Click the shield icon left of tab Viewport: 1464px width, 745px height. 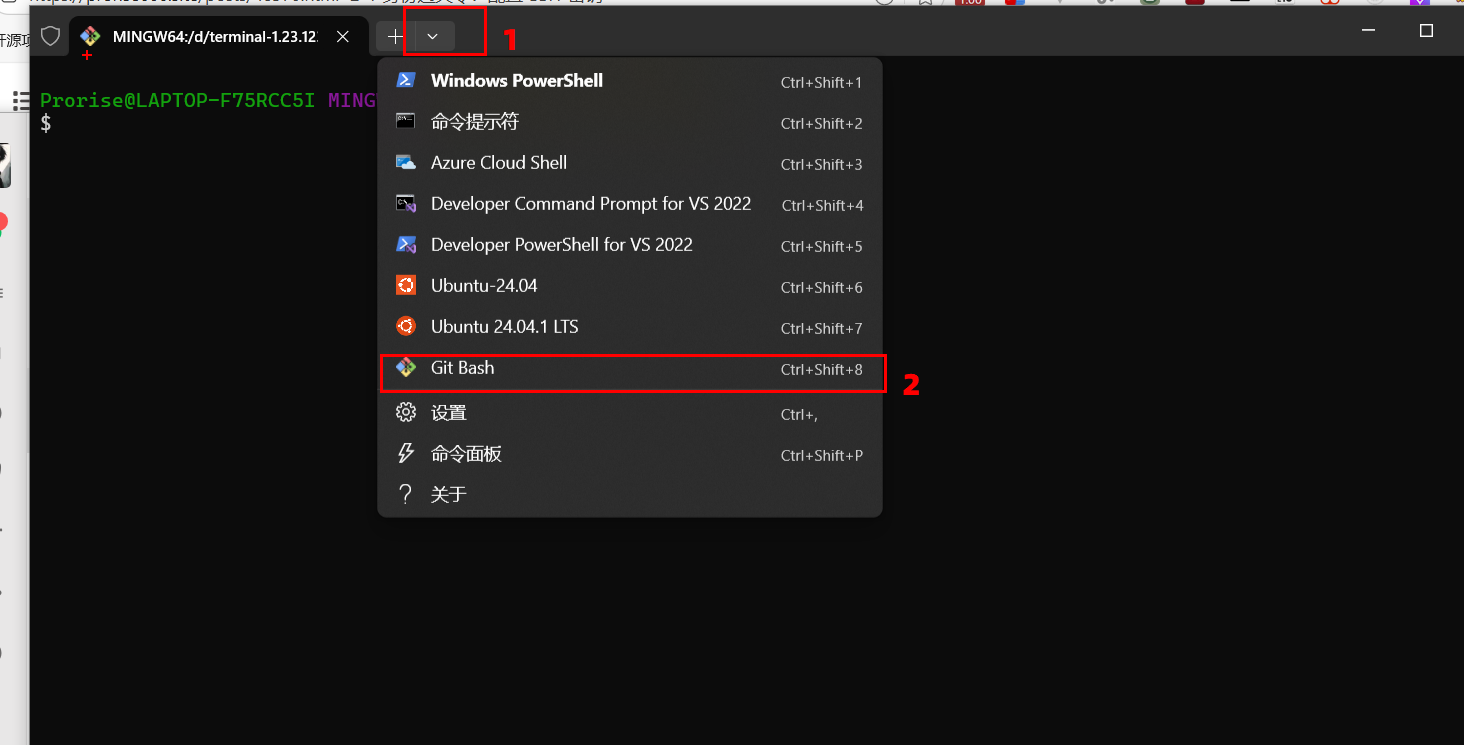tap(50, 37)
